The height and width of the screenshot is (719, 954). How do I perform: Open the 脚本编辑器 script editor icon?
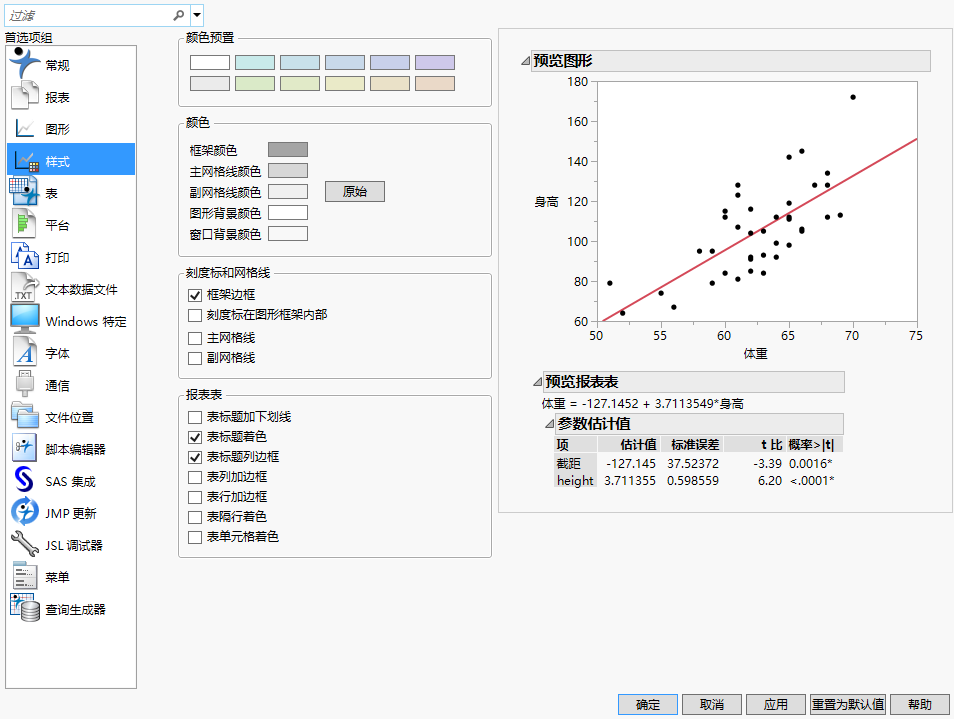click(x=24, y=449)
